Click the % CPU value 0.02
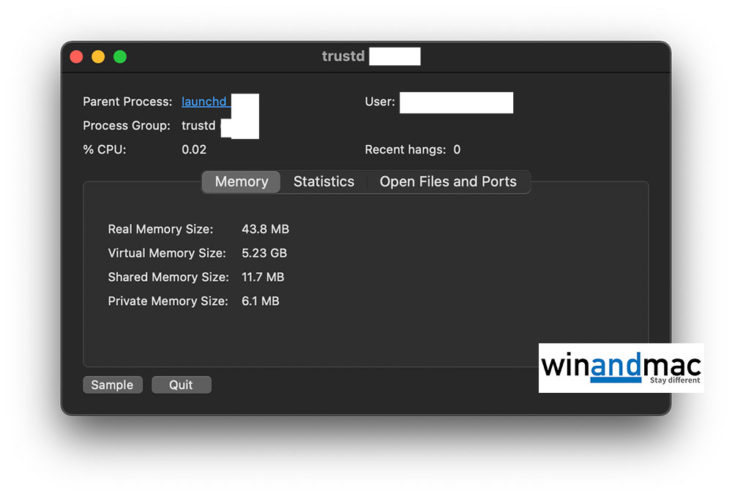This screenshot has width=732, height=496. [x=194, y=150]
